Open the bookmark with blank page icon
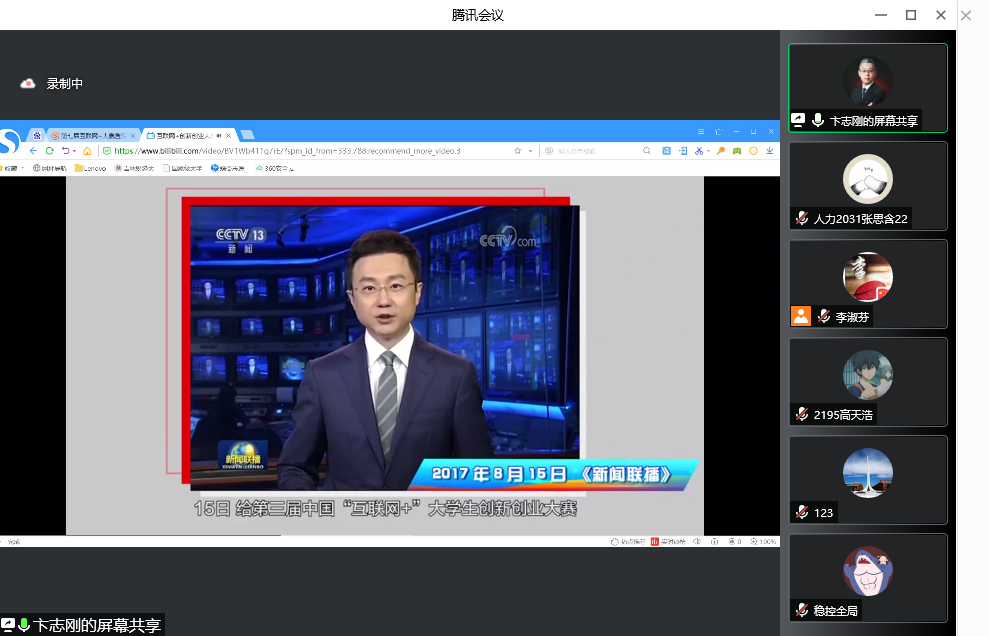This screenshot has height=636, width=989. 183,168
